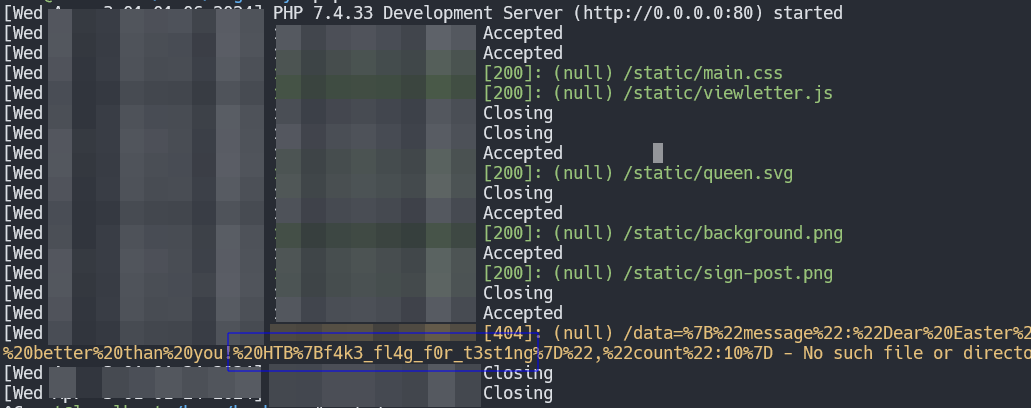The width and height of the screenshot is (1031, 408).
Task: Click the /static/viewletter.js request path
Action: 728,93
